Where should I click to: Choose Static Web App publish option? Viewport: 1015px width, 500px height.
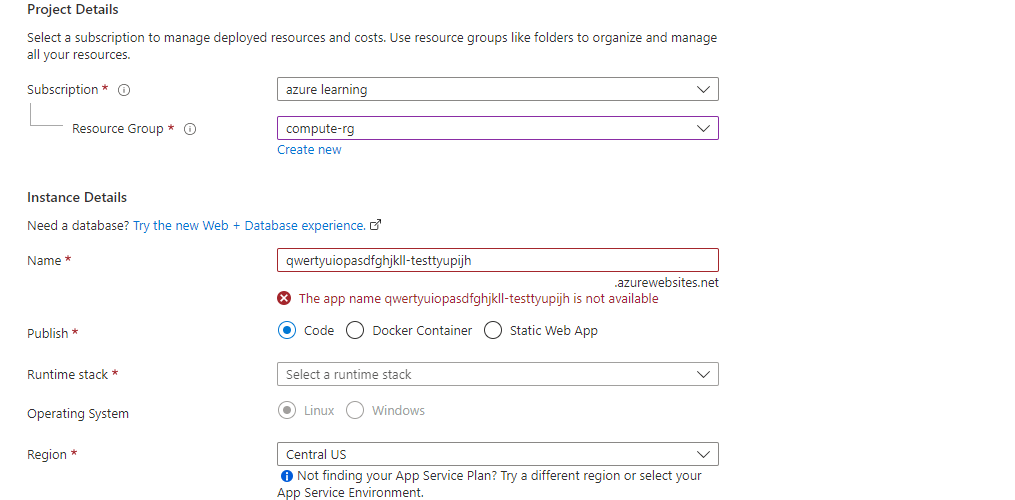pos(493,330)
